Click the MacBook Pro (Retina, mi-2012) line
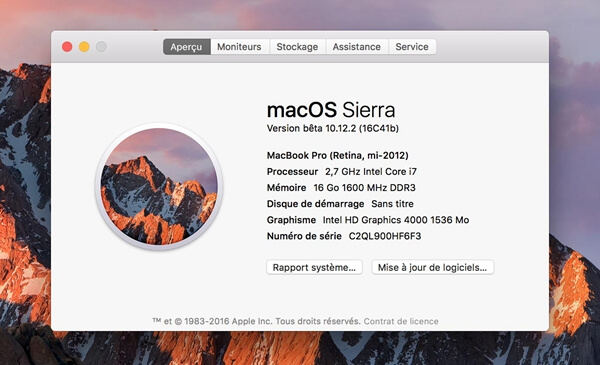The image size is (600, 365). (338, 155)
